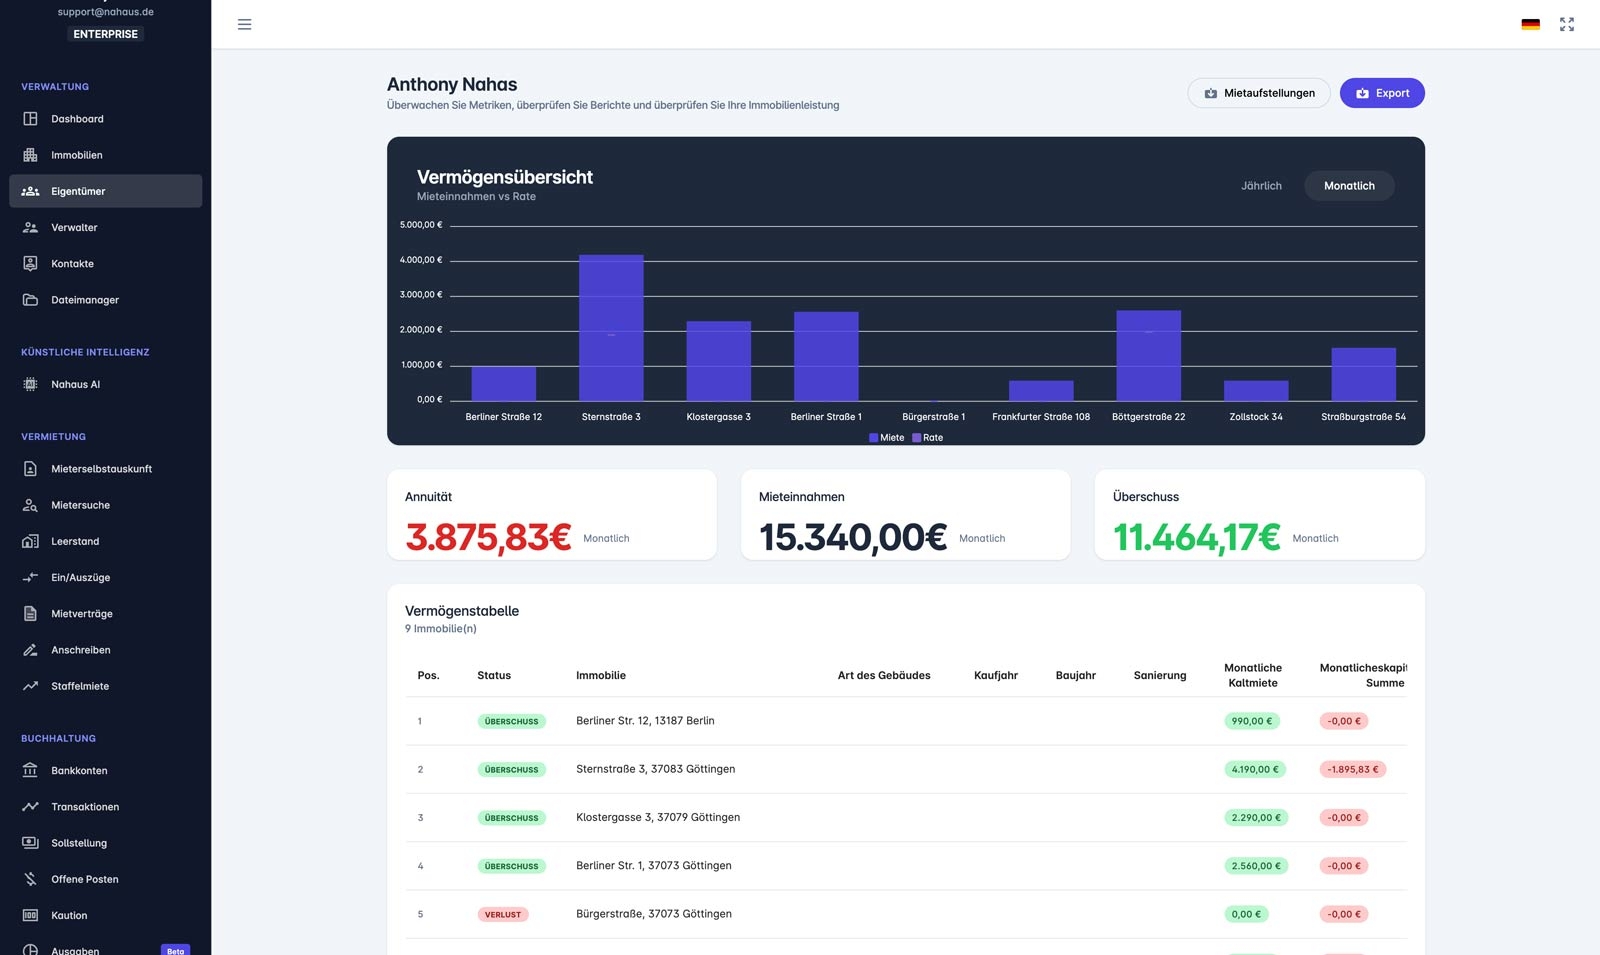Screen dimensions: 1600x955
Task: Click the Mieteinnahmen 15.340,00€ amount
Action: (853, 537)
